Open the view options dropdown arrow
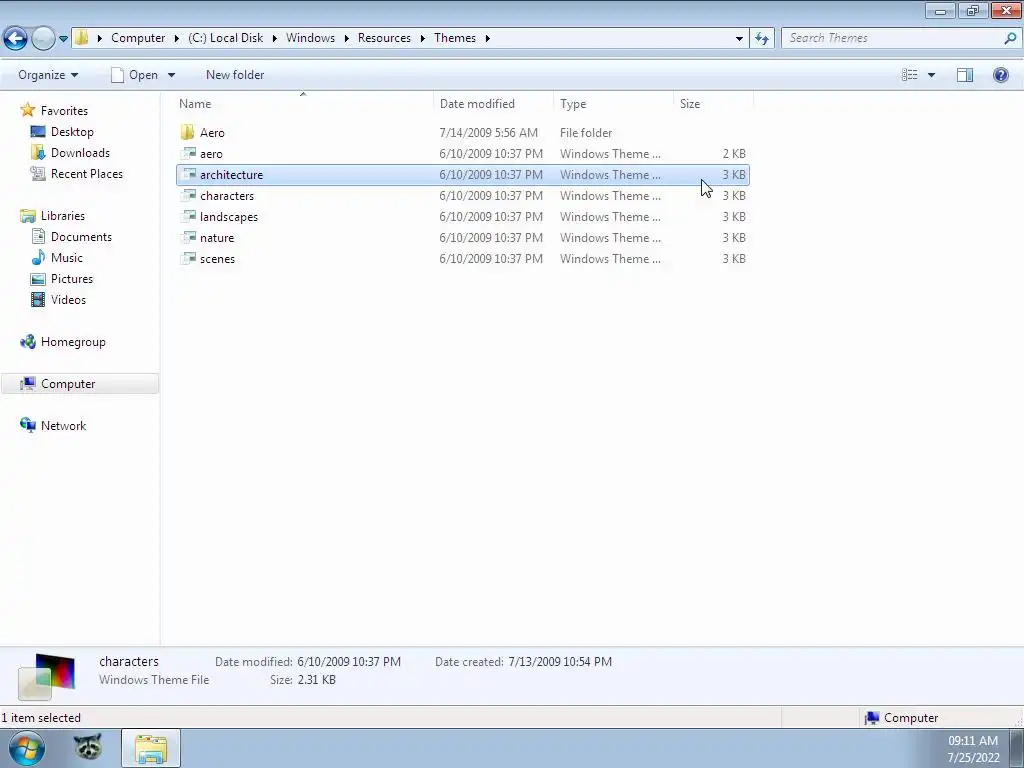 (x=931, y=75)
